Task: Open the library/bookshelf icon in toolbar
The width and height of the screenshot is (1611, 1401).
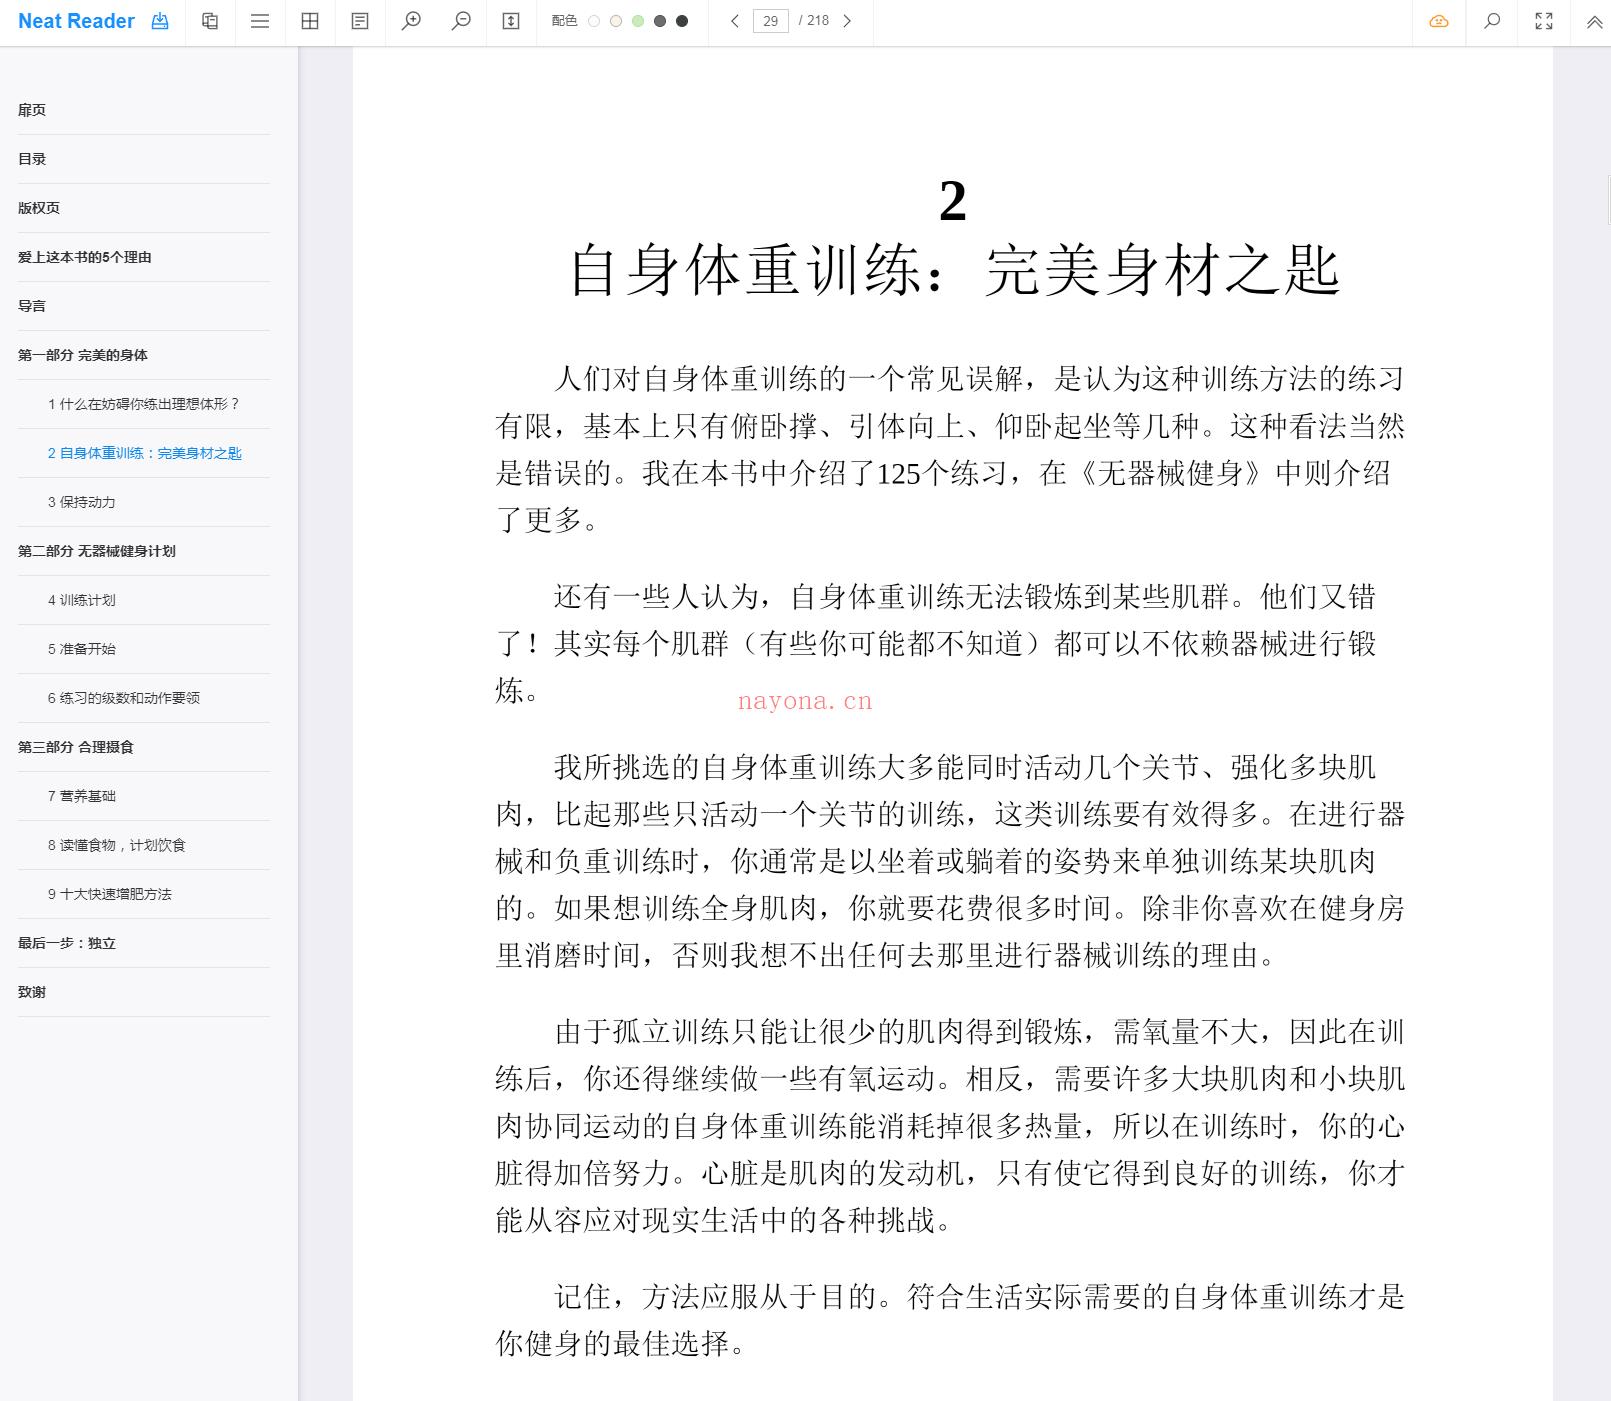Action: pos(210,21)
